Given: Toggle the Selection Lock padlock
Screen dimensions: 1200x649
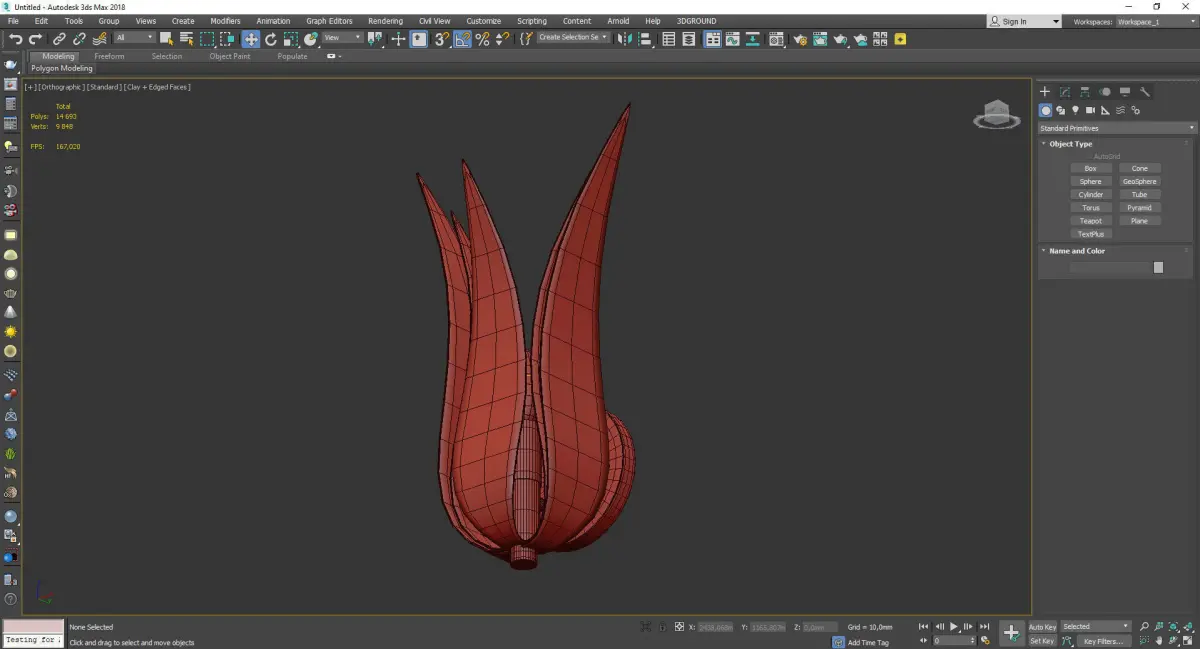Looking at the screenshot, I should coord(661,627).
